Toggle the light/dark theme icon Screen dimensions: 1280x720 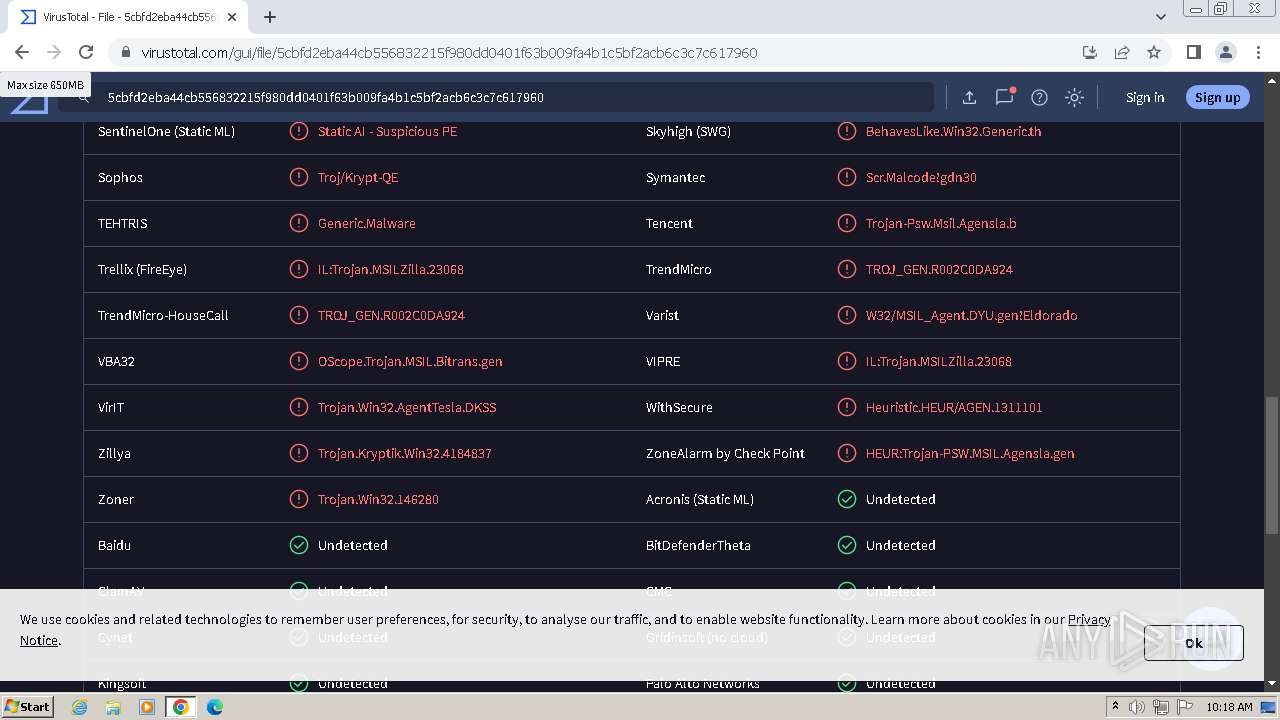(1074, 97)
